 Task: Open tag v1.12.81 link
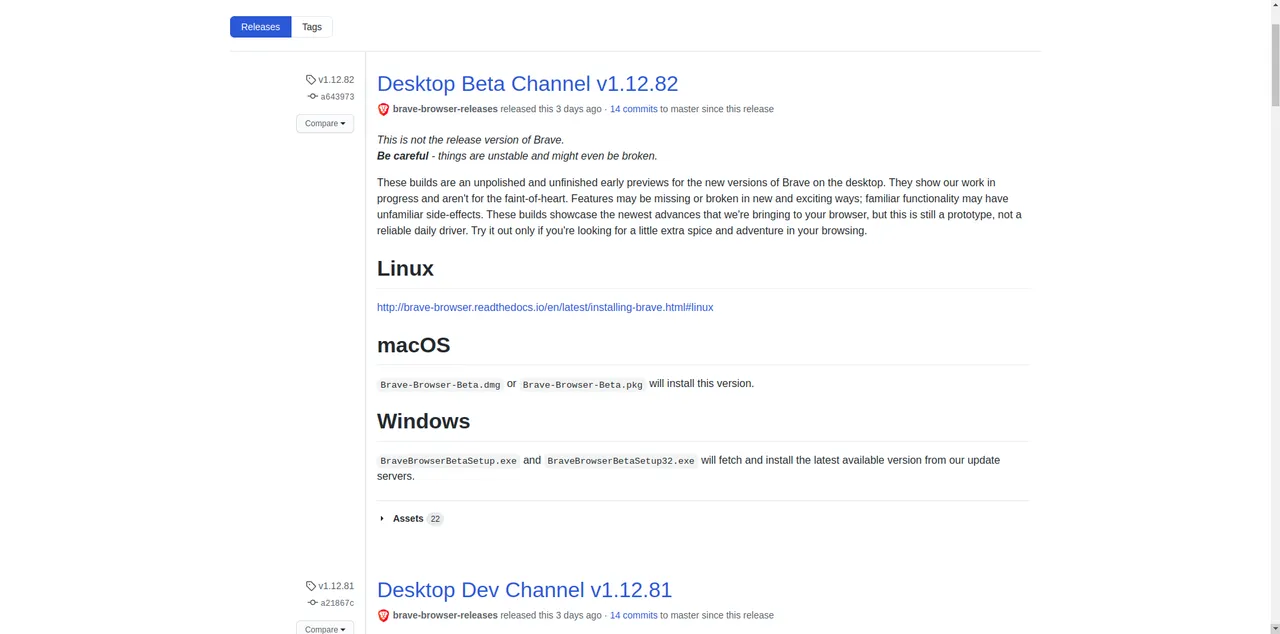click(x=336, y=586)
